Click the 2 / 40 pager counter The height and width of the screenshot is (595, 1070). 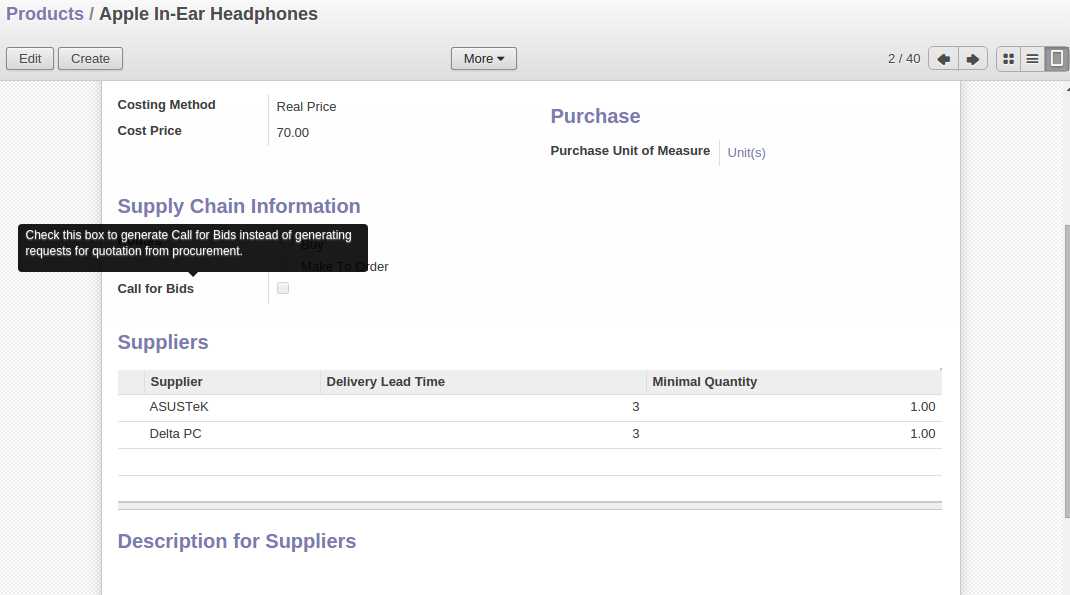coord(903,59)
